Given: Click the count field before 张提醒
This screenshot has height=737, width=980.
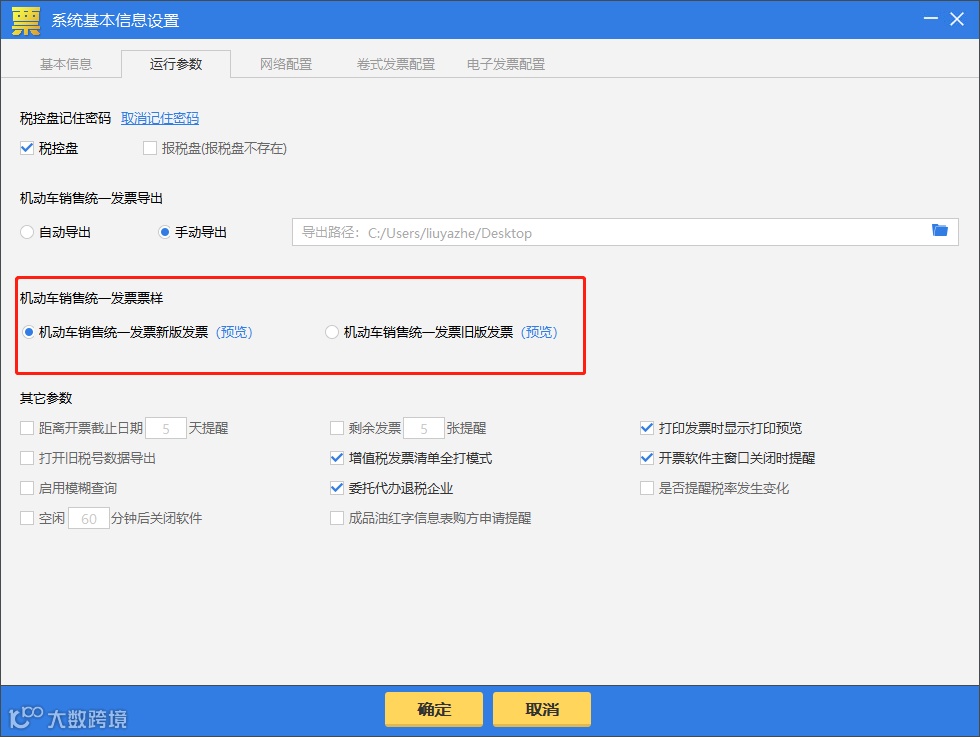Looking at the screenshot, I should point(424,428).
